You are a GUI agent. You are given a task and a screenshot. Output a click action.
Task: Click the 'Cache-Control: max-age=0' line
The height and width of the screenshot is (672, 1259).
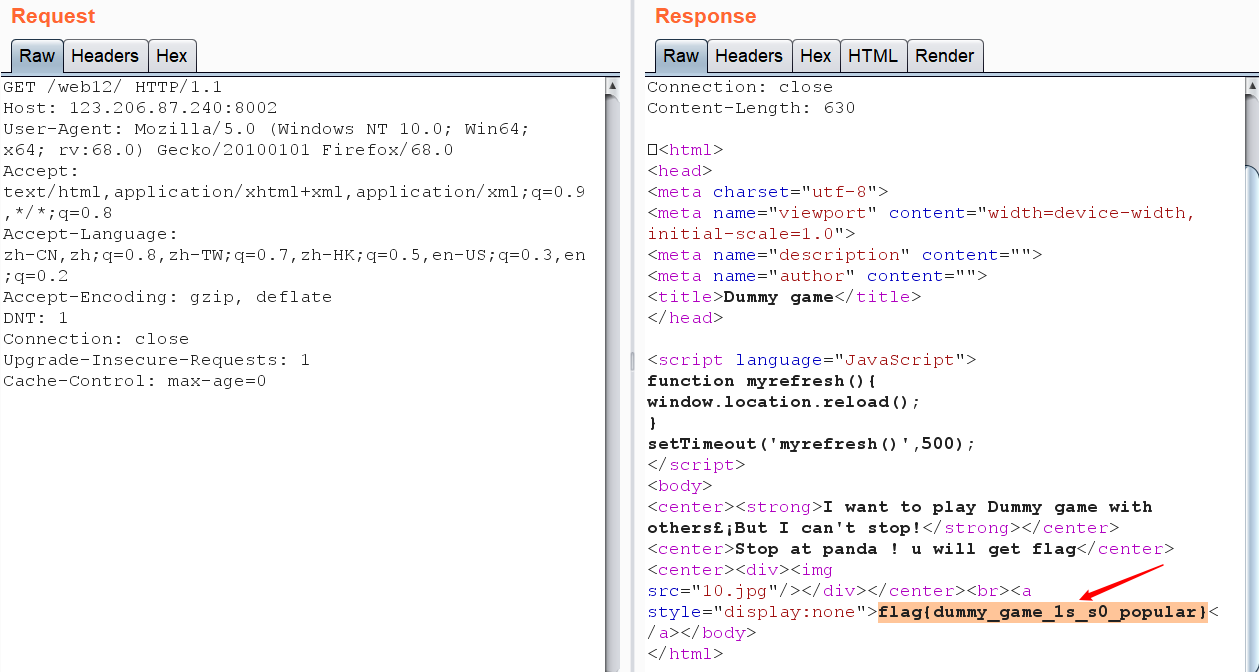pos(134,381)
